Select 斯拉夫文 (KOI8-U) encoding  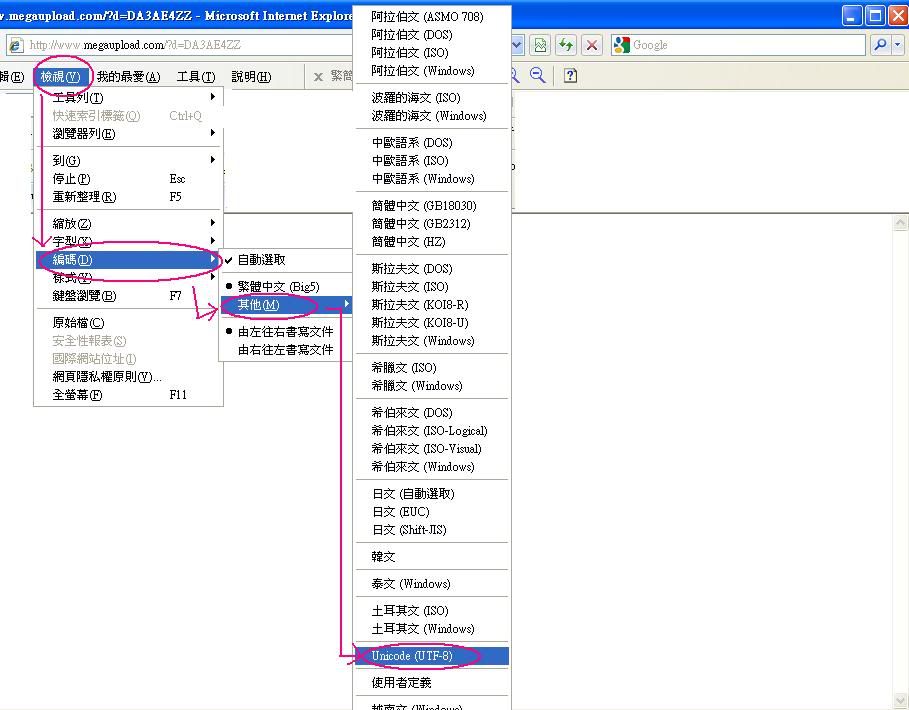click(432, 322)
